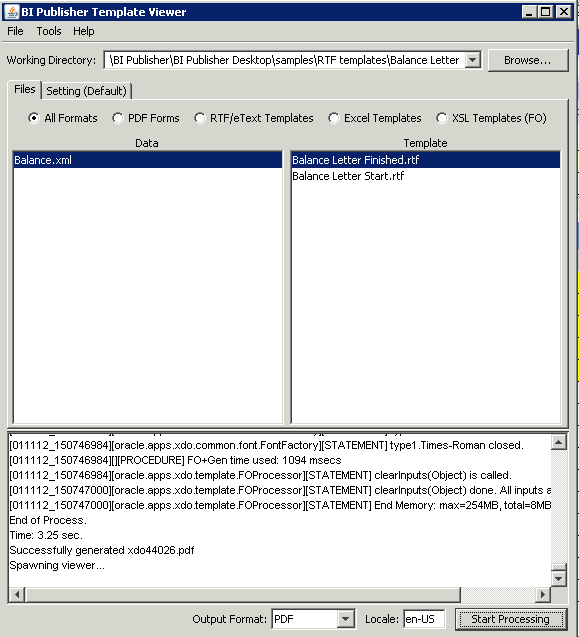Viewport: 579px width, 637px height.
Task: Click the 'Spawning viewer...' log line
Action: 57,565
